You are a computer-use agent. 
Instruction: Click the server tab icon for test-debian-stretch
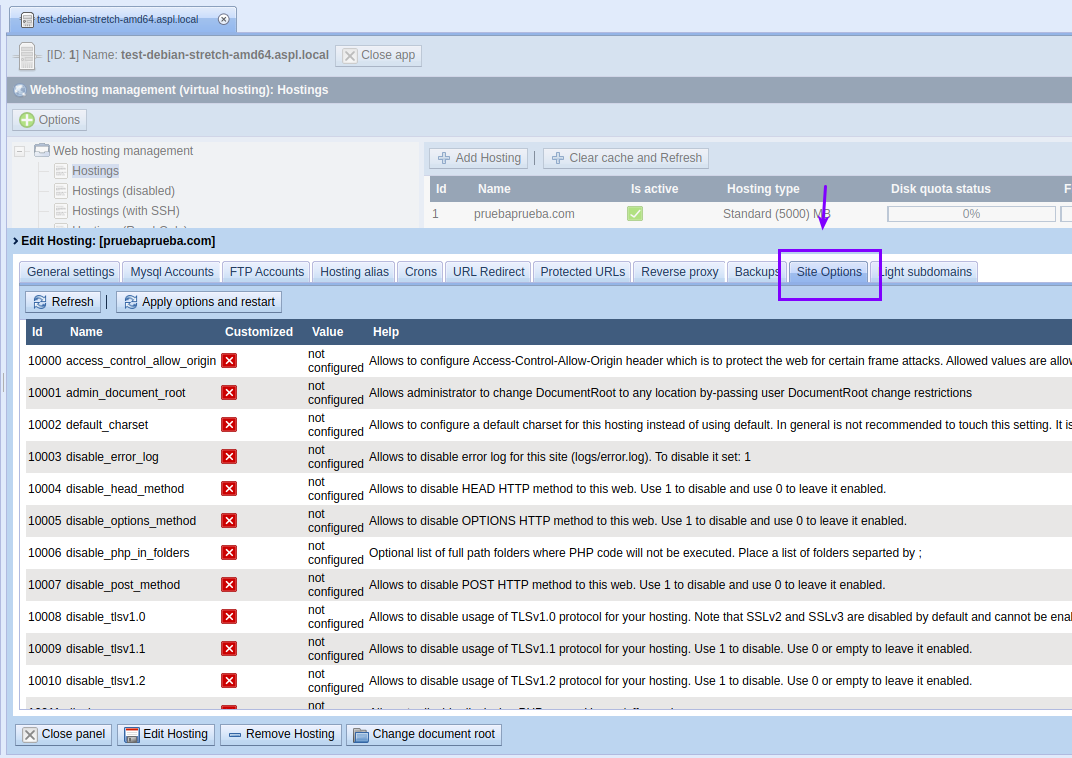27,20
